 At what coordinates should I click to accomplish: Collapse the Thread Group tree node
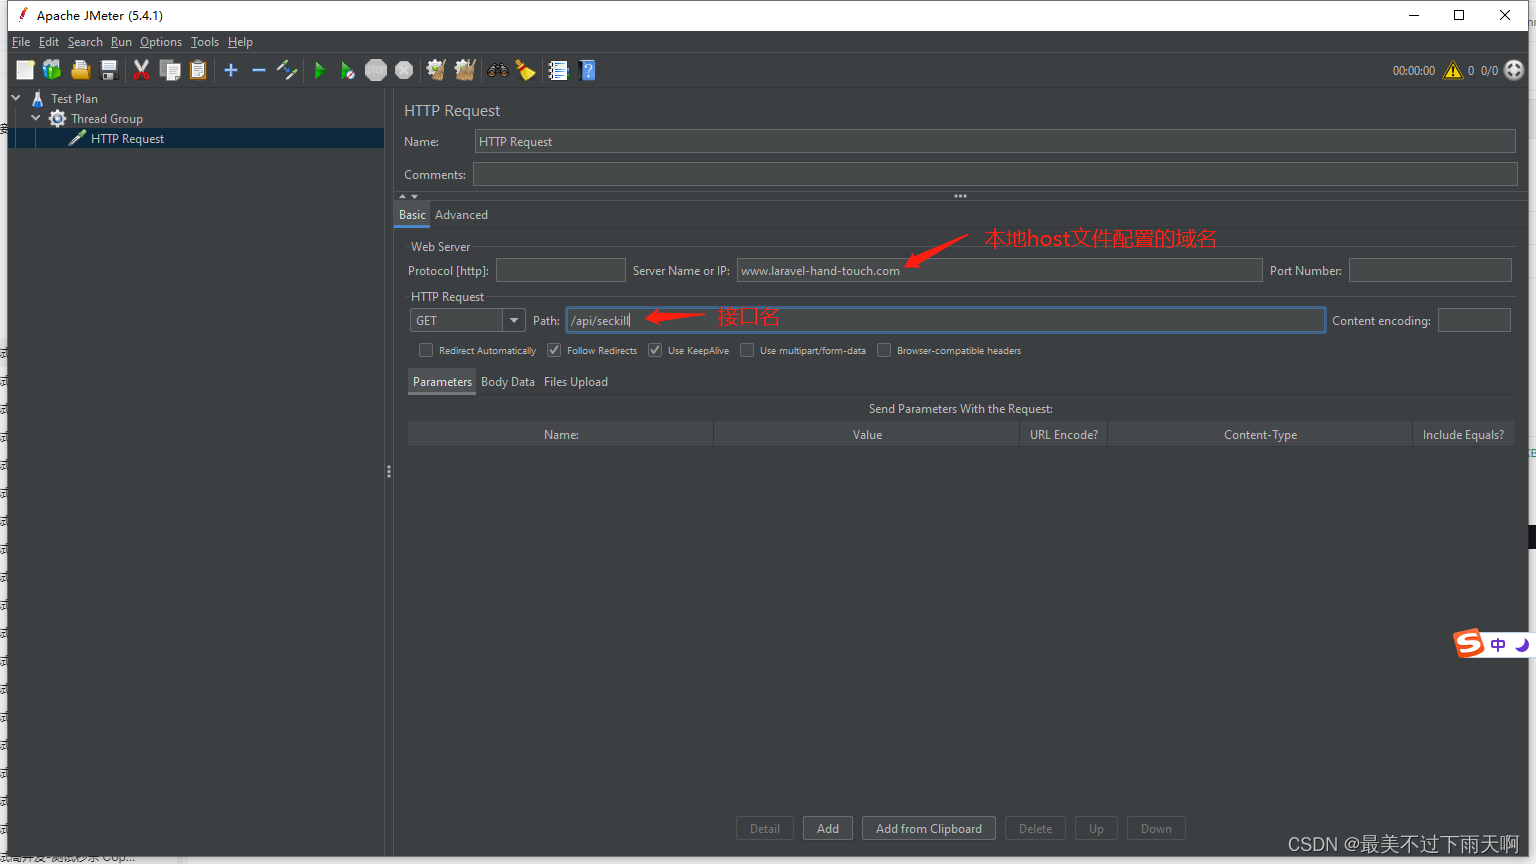coord(36,118)
